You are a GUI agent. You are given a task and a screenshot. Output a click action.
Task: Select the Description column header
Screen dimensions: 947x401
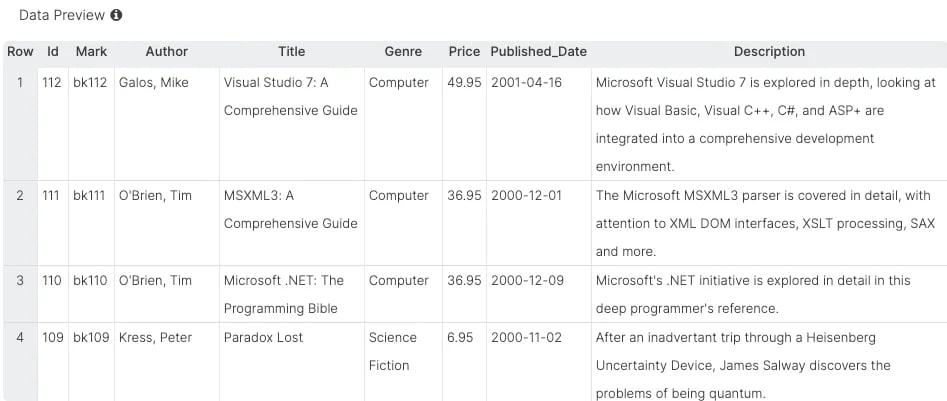click(x=769, y=52)
